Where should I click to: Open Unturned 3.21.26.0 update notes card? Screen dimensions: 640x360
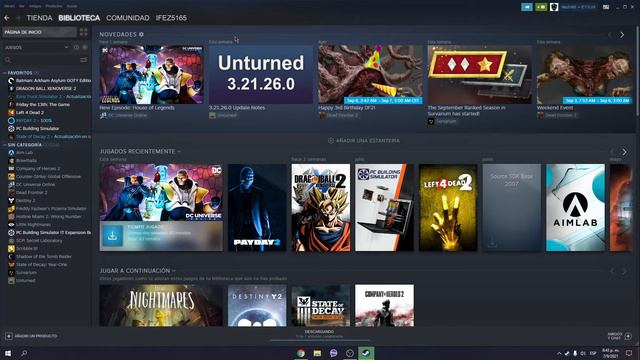tap(261, 74)
